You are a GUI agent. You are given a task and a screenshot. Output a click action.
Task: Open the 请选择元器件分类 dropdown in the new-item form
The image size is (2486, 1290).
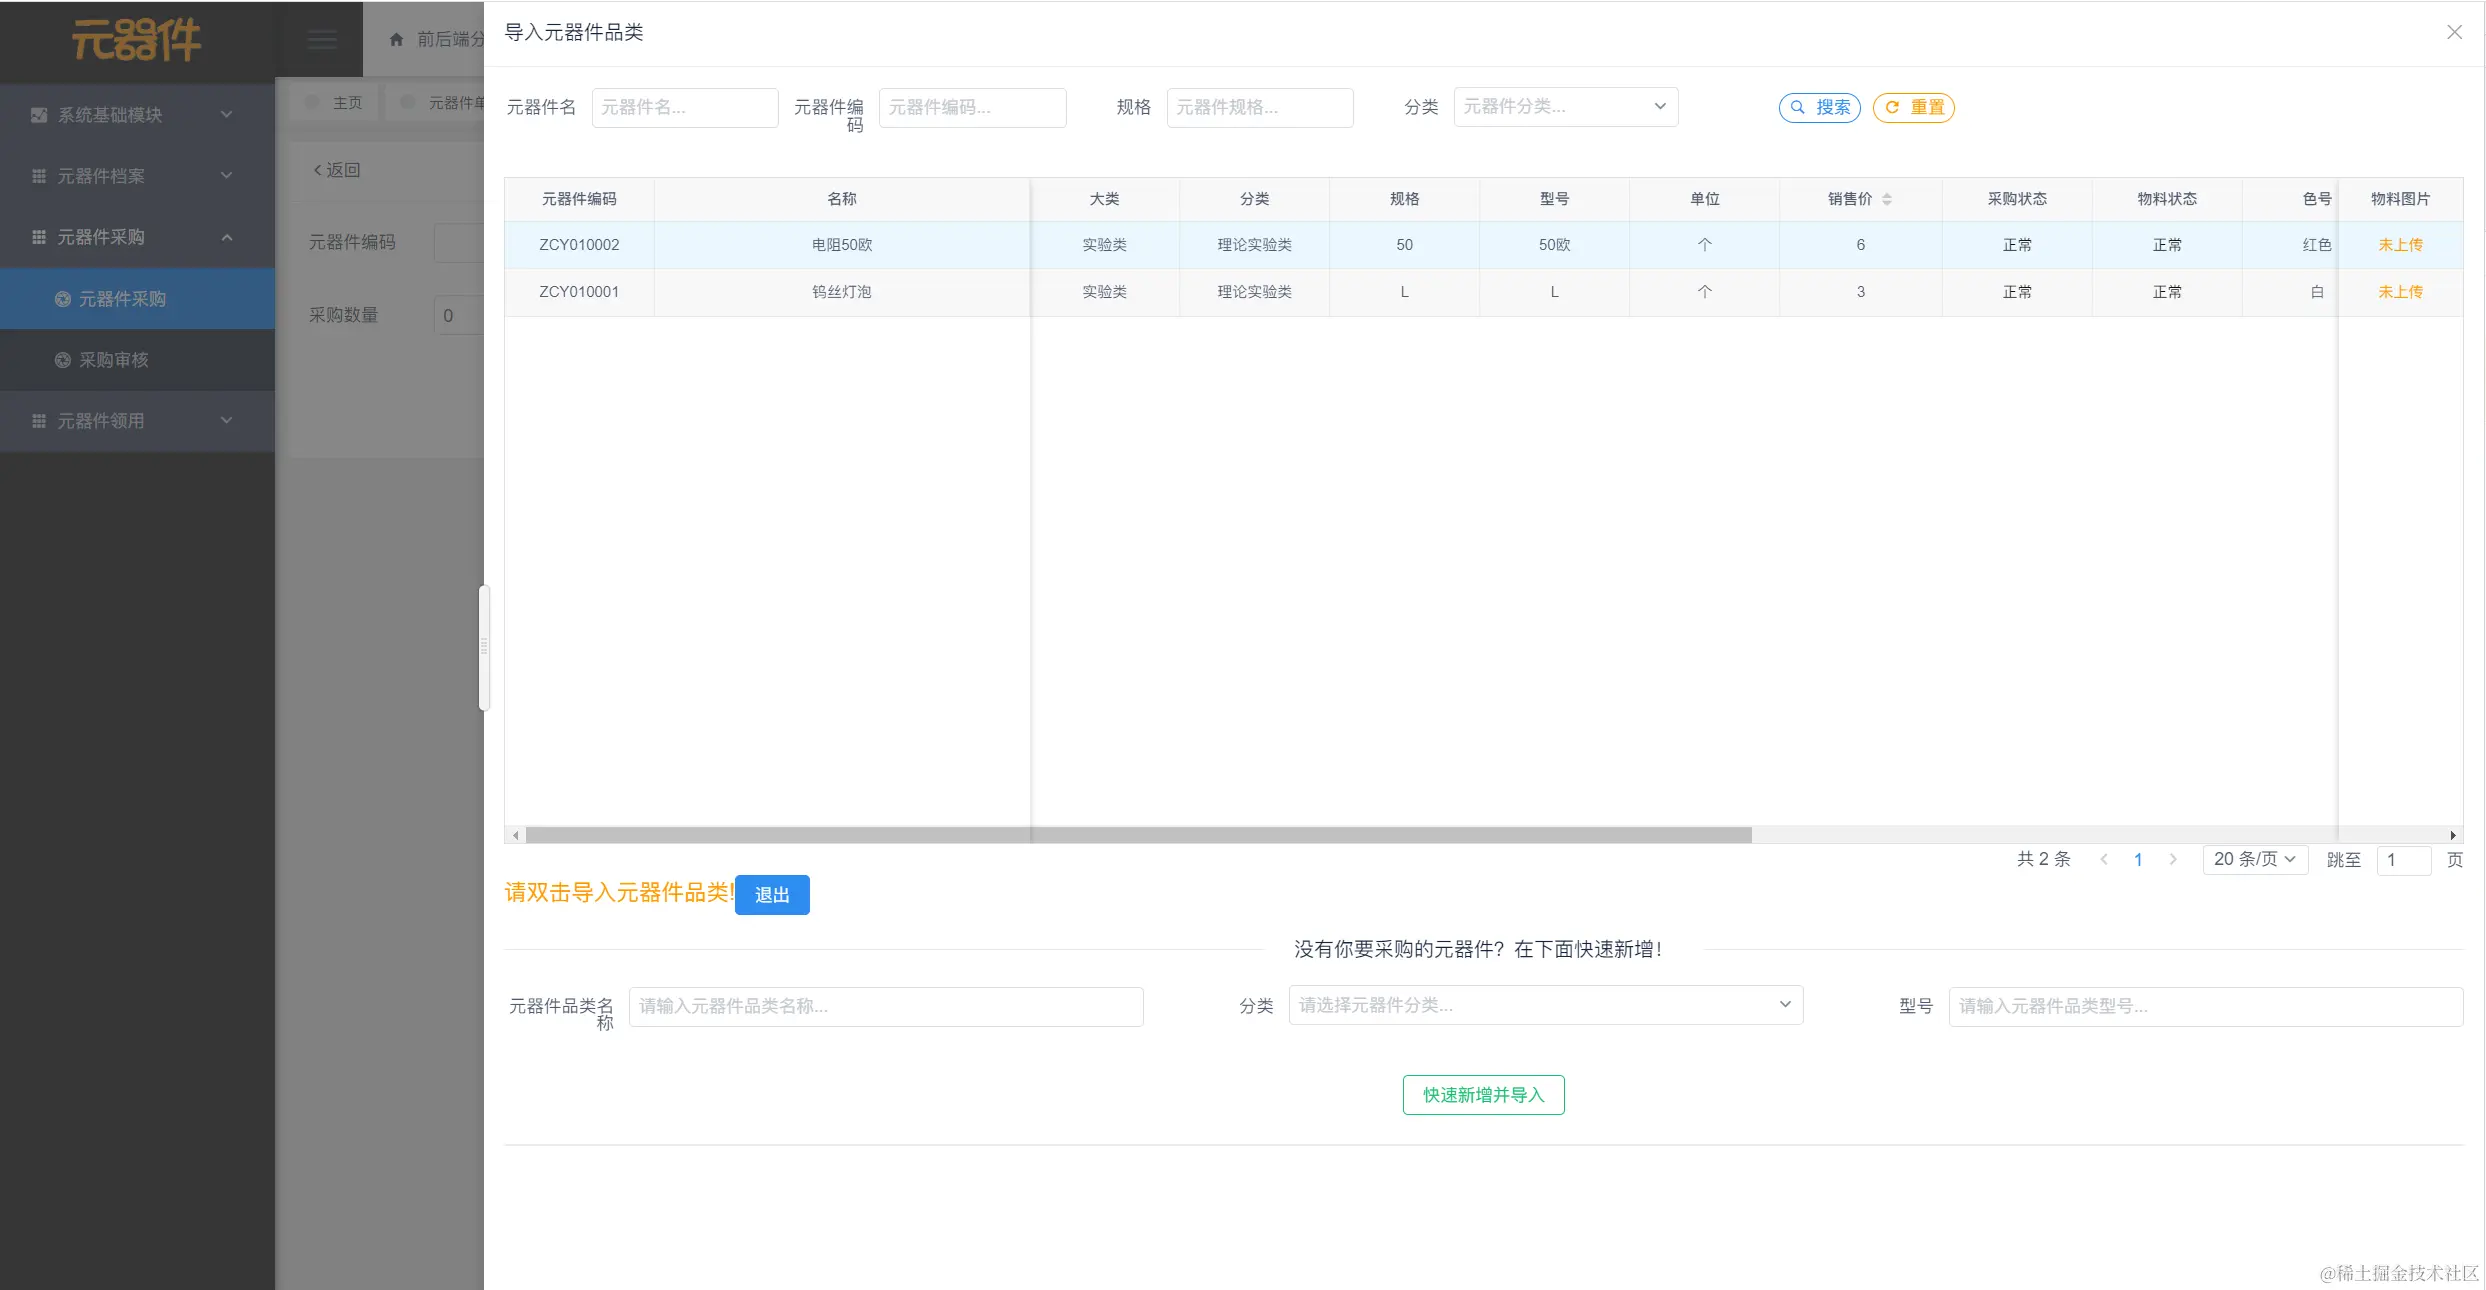[1545, 1005]
